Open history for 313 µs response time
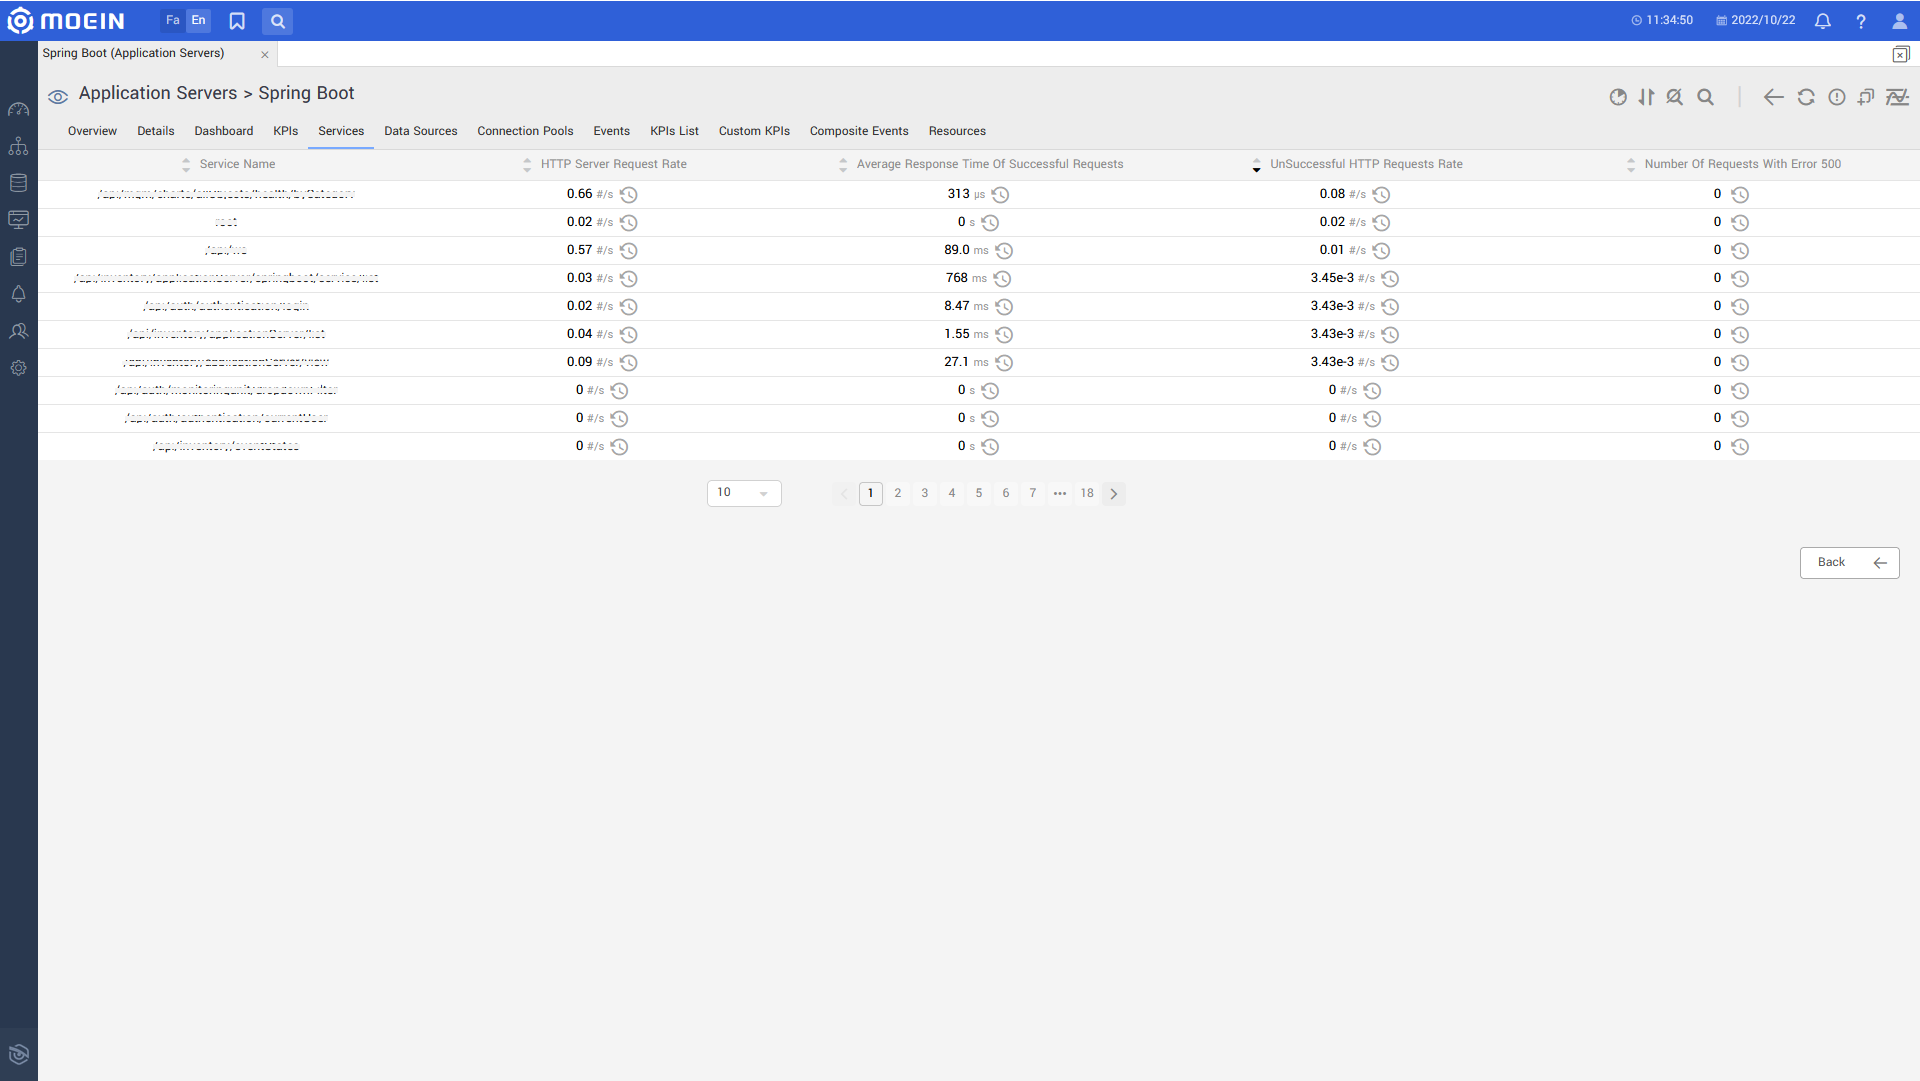The width and height of the screenshot is (1920, 1081). click(x=1000, y=195)
